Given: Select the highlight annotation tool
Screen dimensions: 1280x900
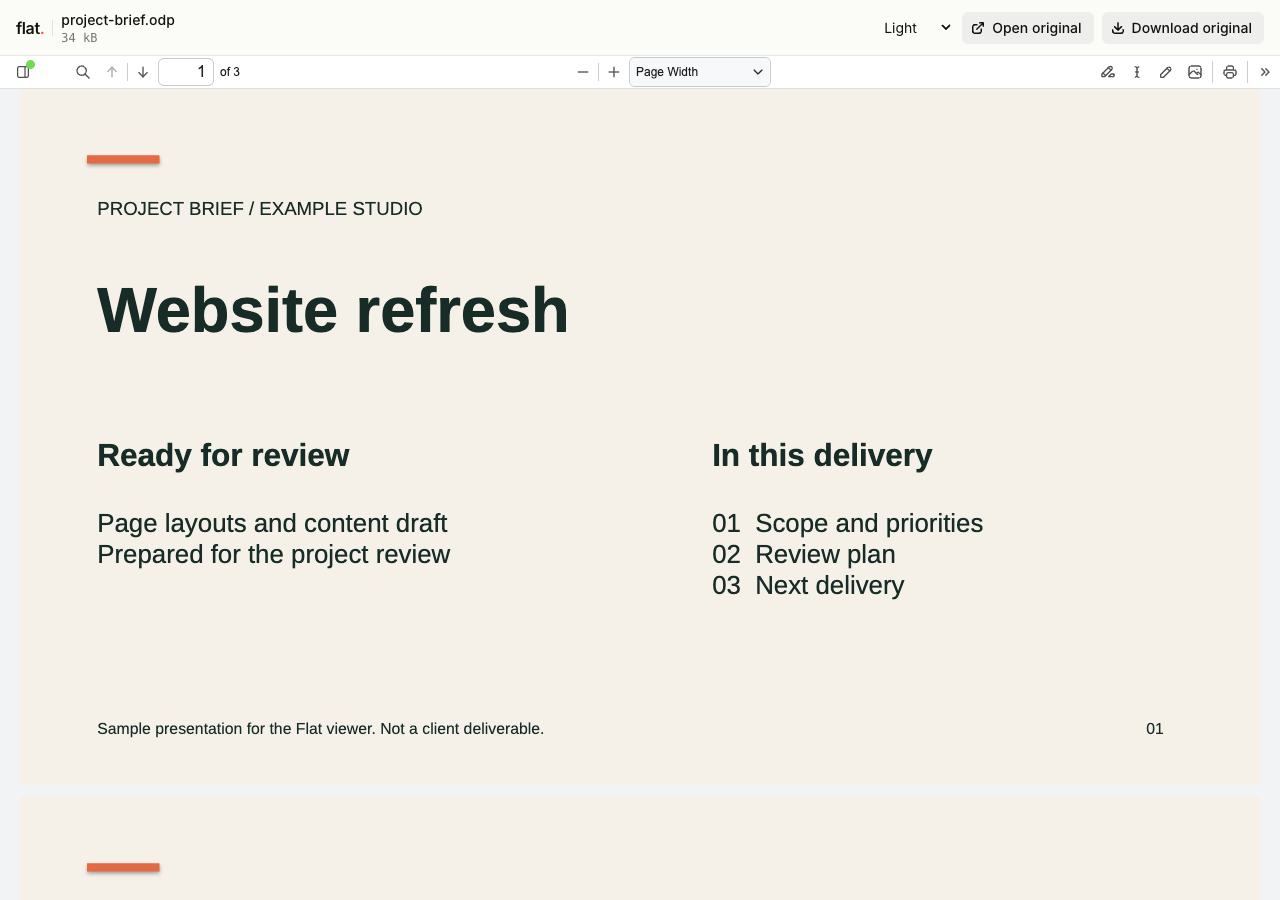Looking at the screenshot, I should [1108, 72].
